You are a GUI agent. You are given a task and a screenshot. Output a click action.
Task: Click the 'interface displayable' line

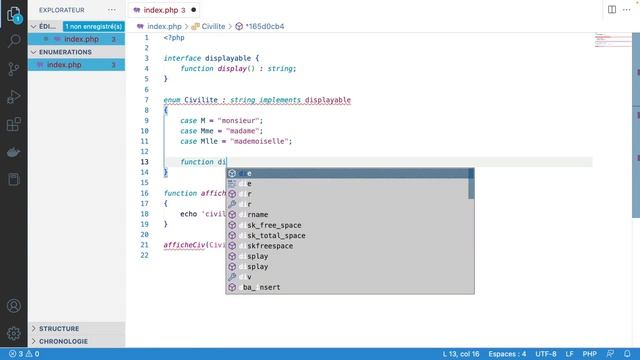[x=211, y=58]
